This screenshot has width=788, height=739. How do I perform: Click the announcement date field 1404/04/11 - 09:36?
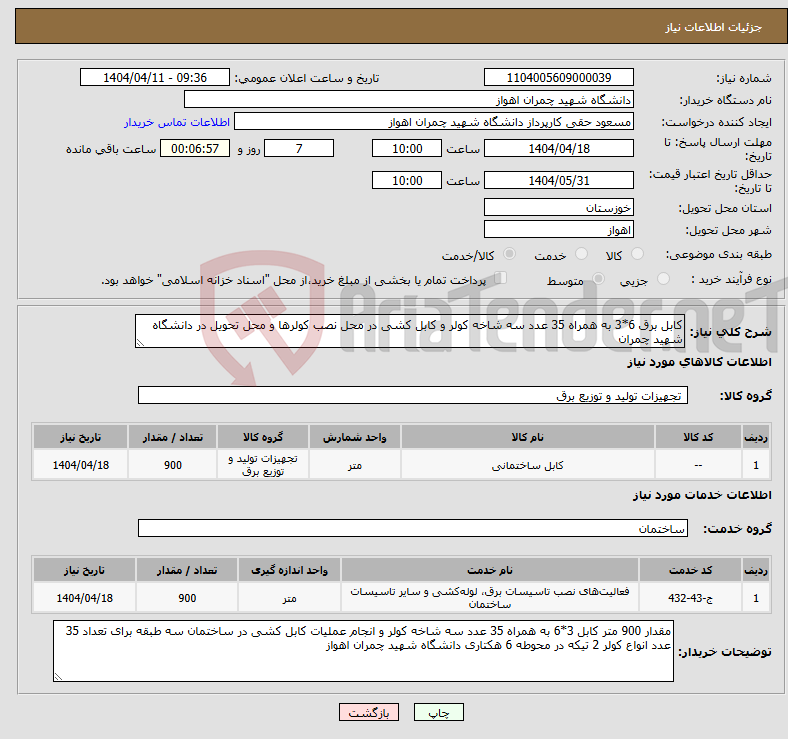tap(155, 77)
